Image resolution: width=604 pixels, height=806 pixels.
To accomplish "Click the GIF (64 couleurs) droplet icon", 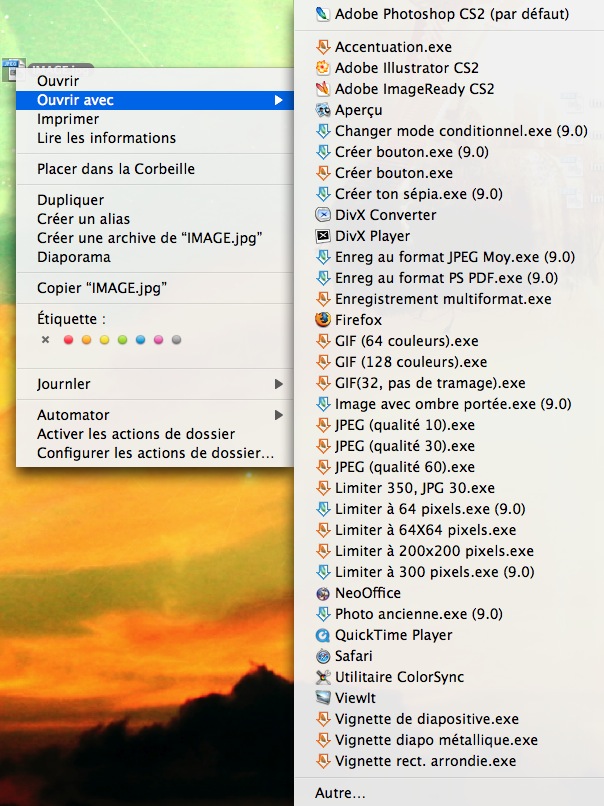I will coord(322,341).
